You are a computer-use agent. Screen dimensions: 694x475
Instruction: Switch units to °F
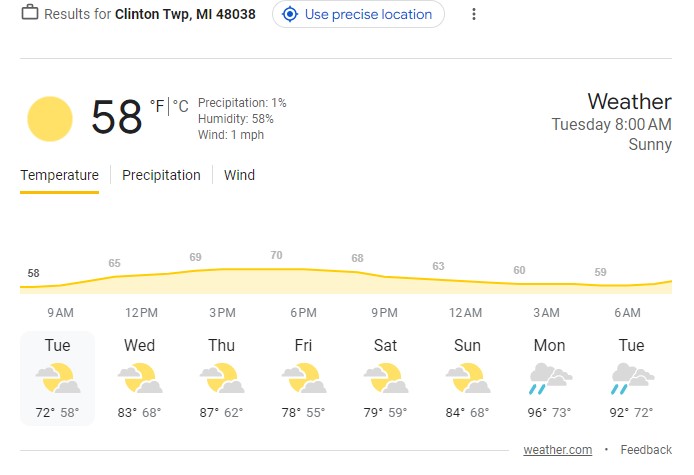(157, 106)
